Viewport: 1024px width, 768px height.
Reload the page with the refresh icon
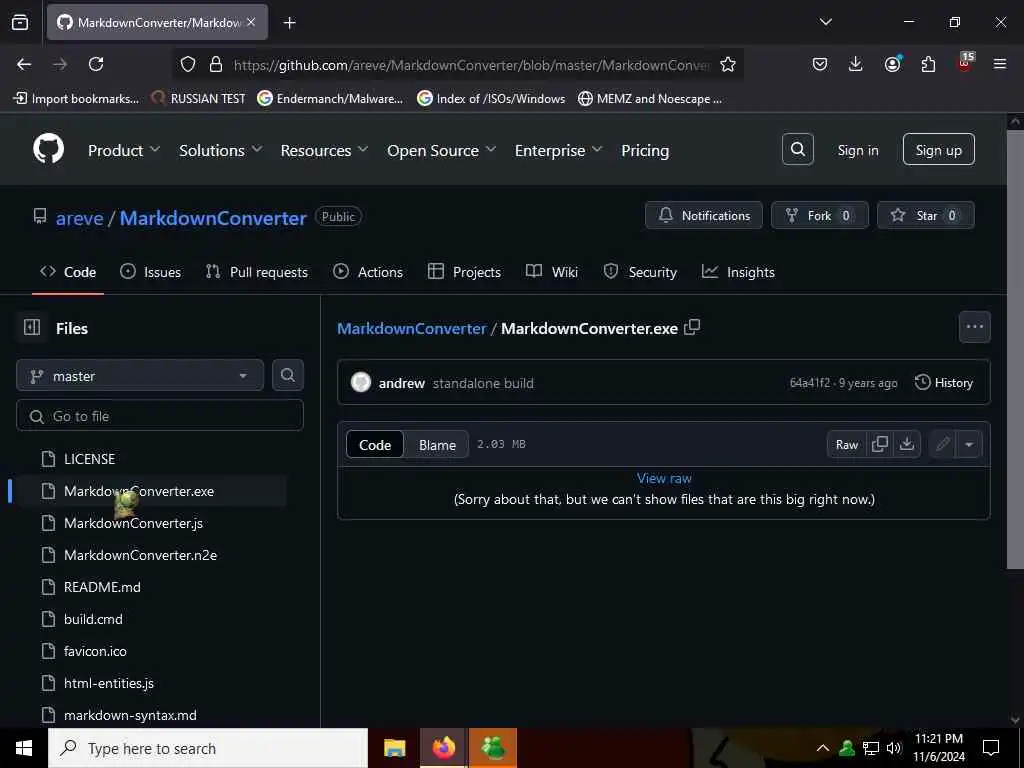96,64
